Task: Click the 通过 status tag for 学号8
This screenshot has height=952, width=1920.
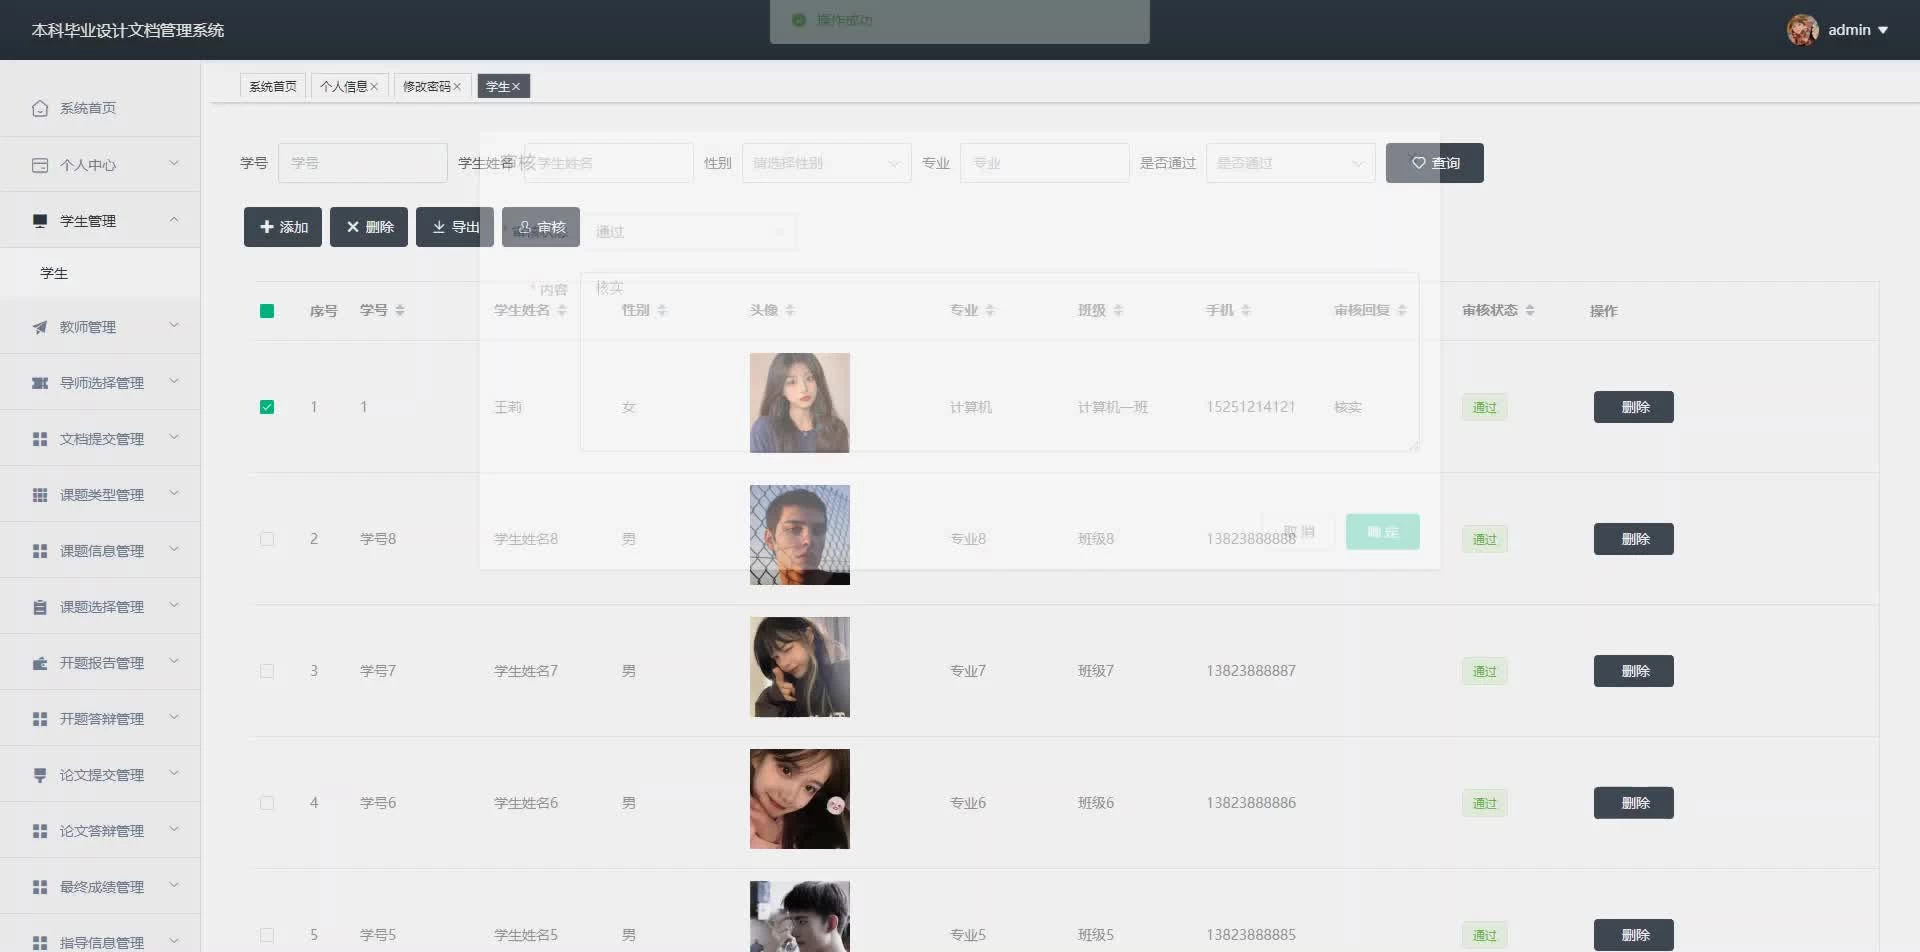Action: [1485, 539]
